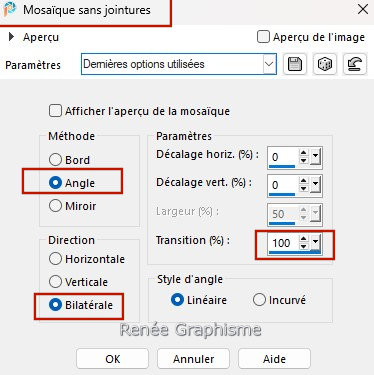Increase Transition percentage with up arrow
374x375 pixels.
(303, 239)
